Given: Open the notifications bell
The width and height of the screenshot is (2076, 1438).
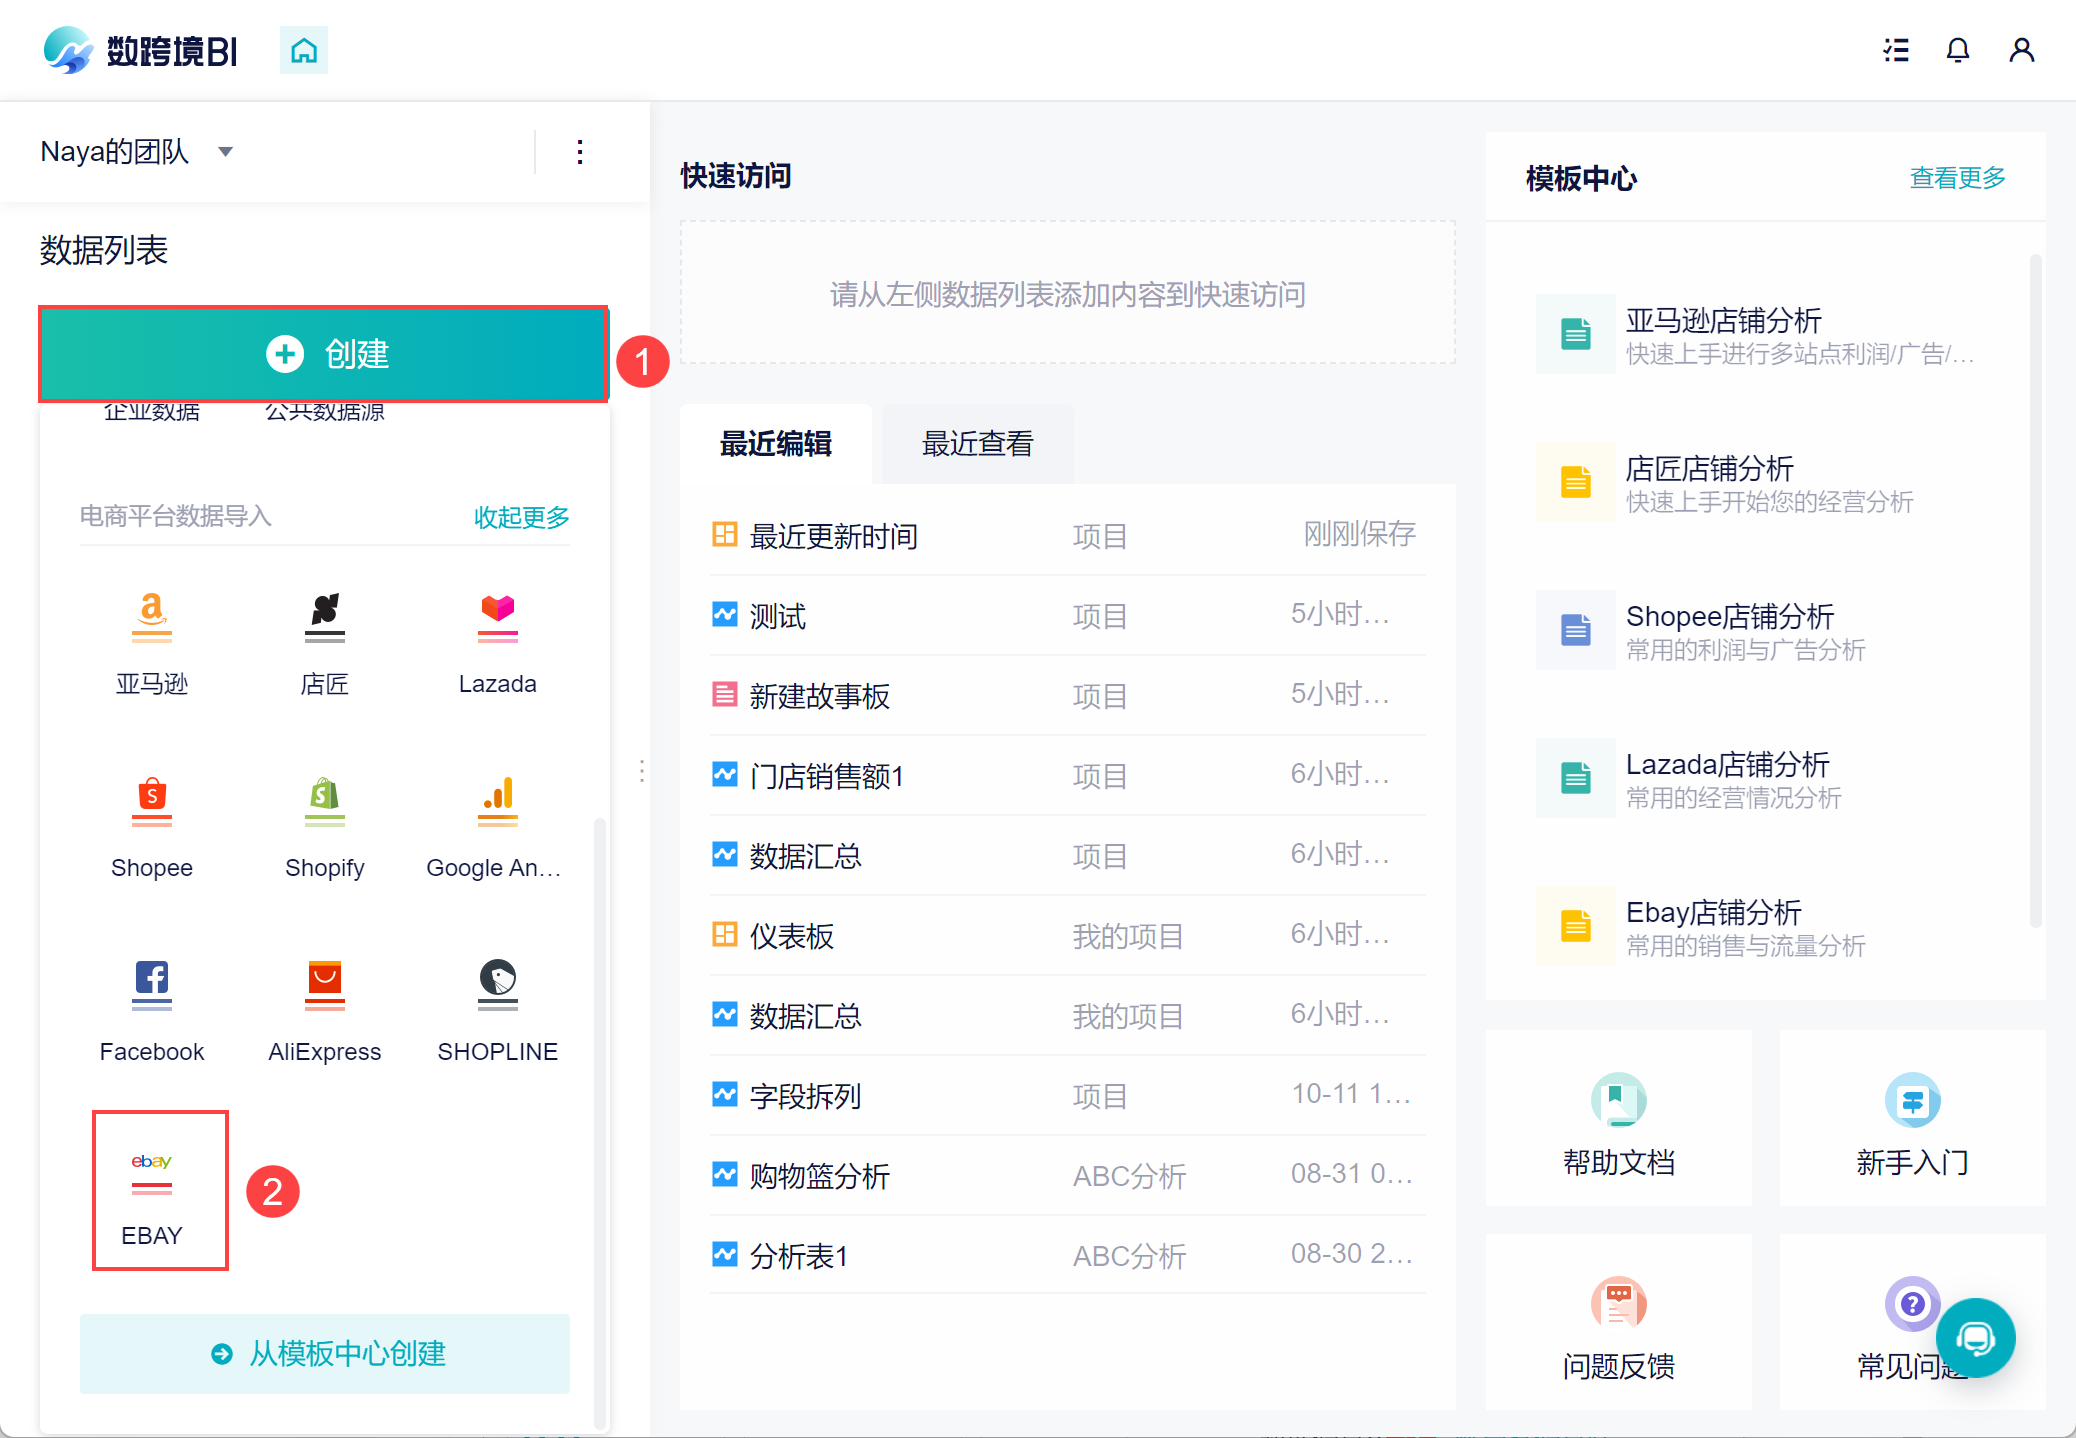Looking at the screenshot, I should pyautogui.click(x=1957, y=50).
